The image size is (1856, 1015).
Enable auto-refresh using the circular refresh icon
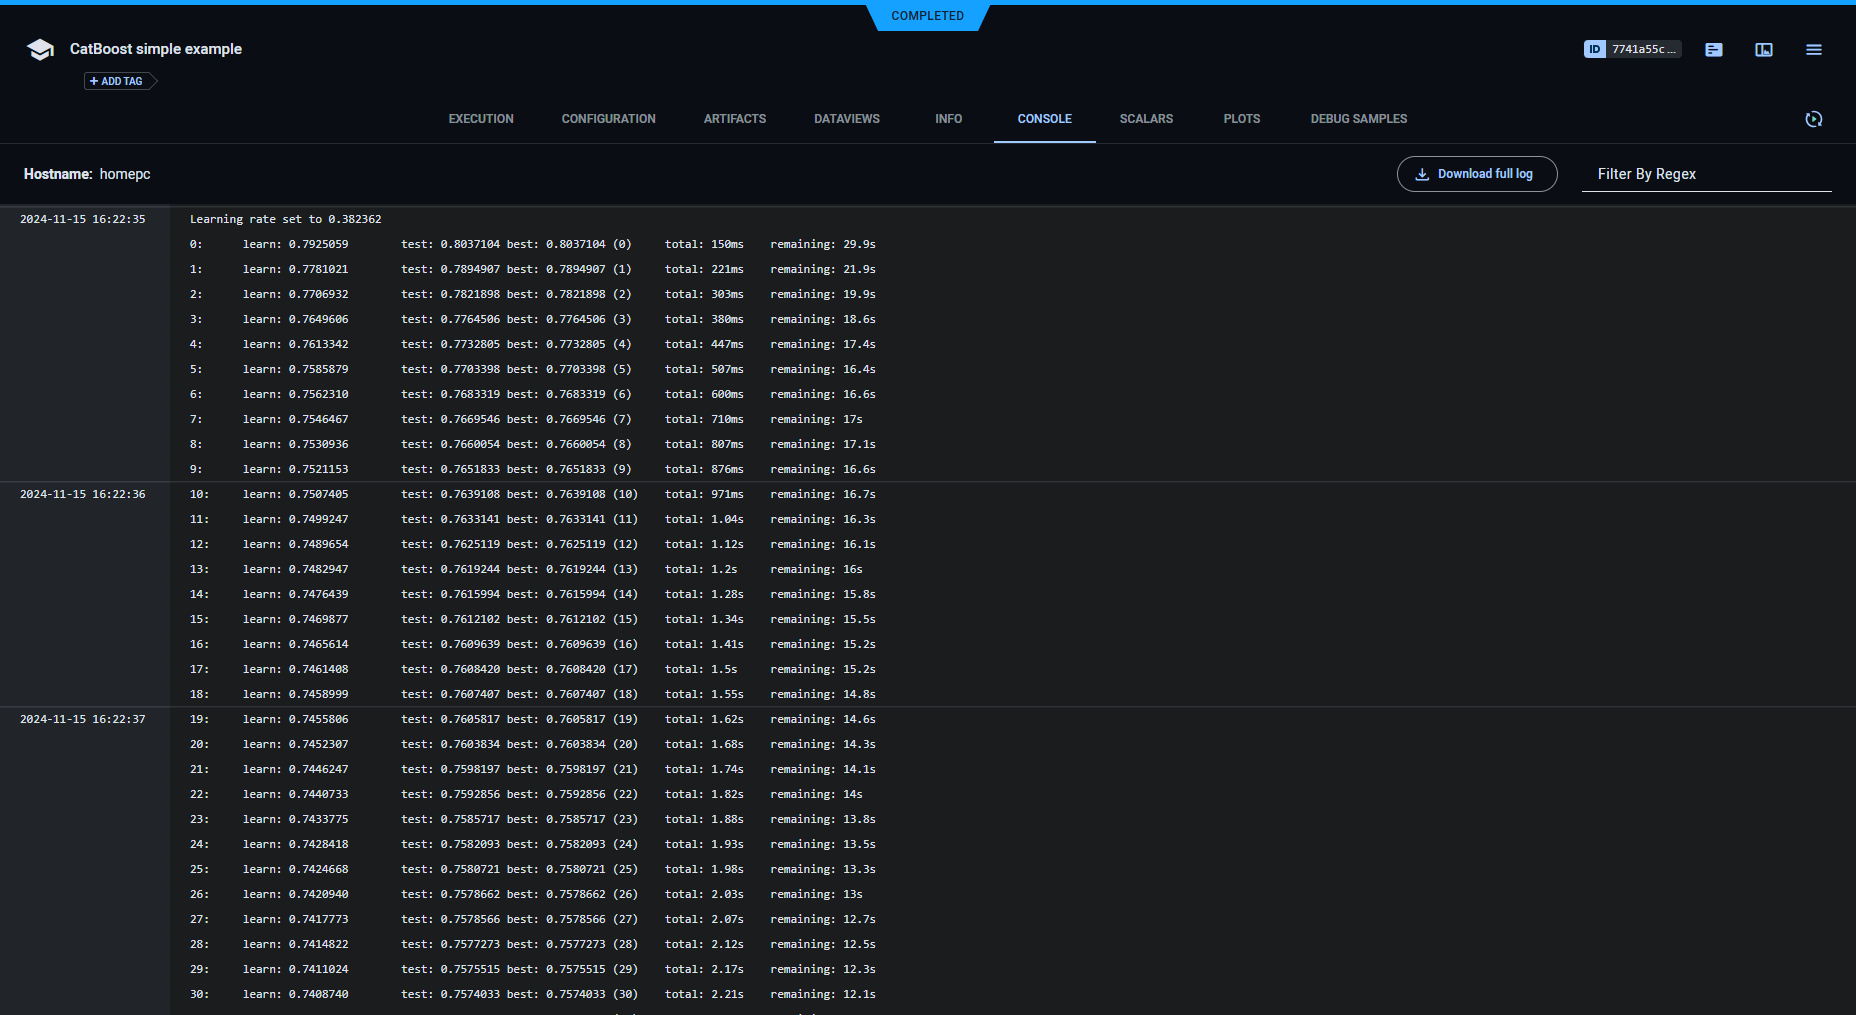(x=1814, y=119)
